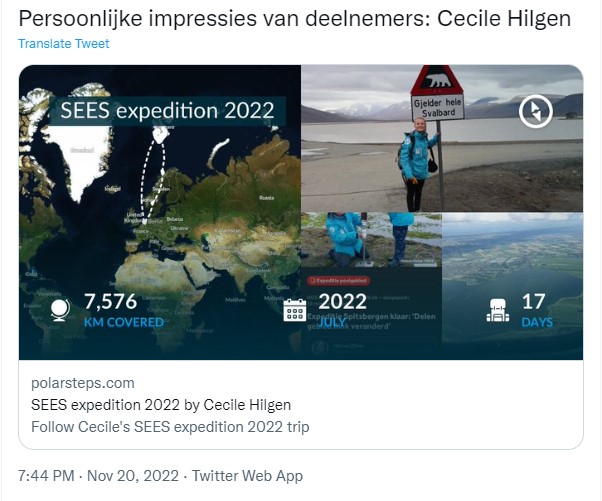Click the SEES expedition 2022 map heading
Image resolution: width=602 pixels, height=501 pixels.
point(168,110)
